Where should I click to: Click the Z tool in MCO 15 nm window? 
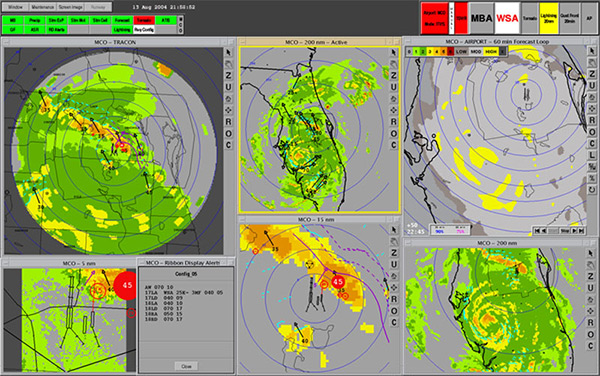tap(393, 253)
